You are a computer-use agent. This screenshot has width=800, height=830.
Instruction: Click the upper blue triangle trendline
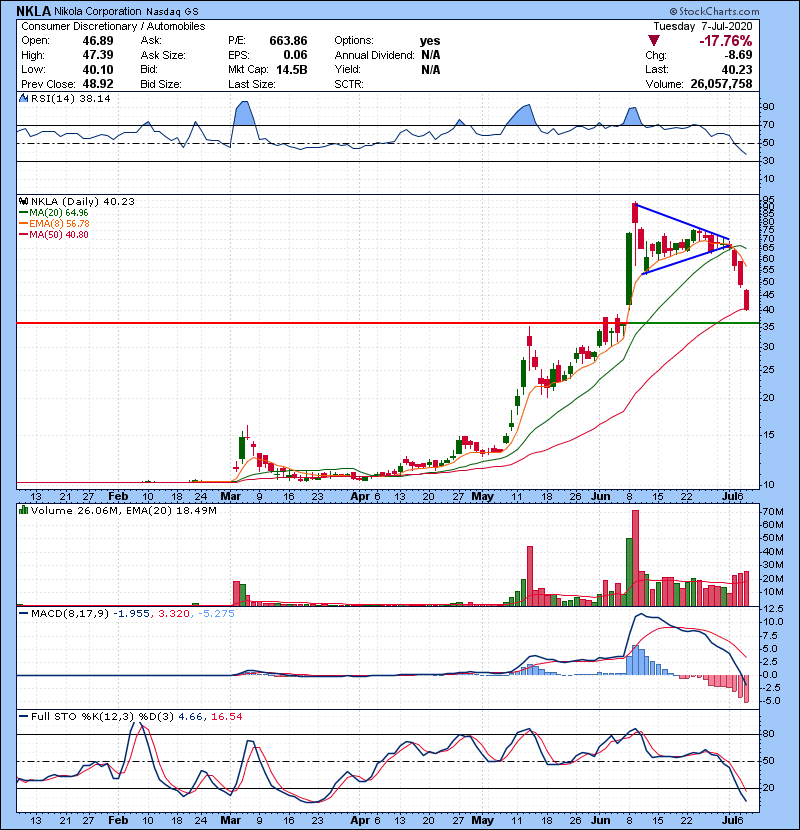[683, 222]
